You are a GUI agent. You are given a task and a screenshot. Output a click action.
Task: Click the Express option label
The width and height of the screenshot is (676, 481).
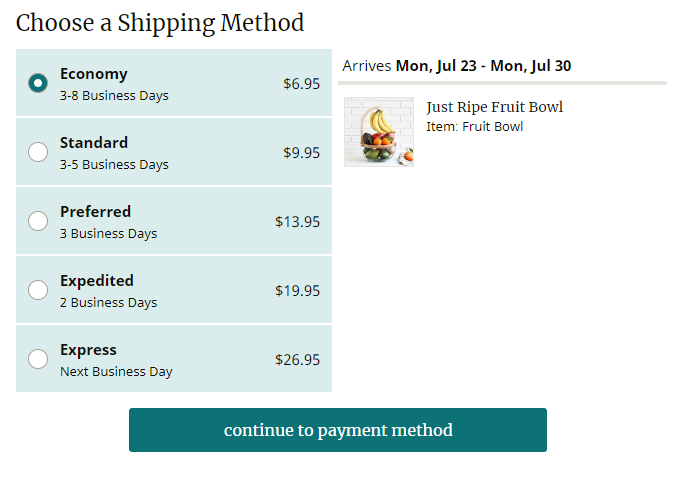click(88, 350)
